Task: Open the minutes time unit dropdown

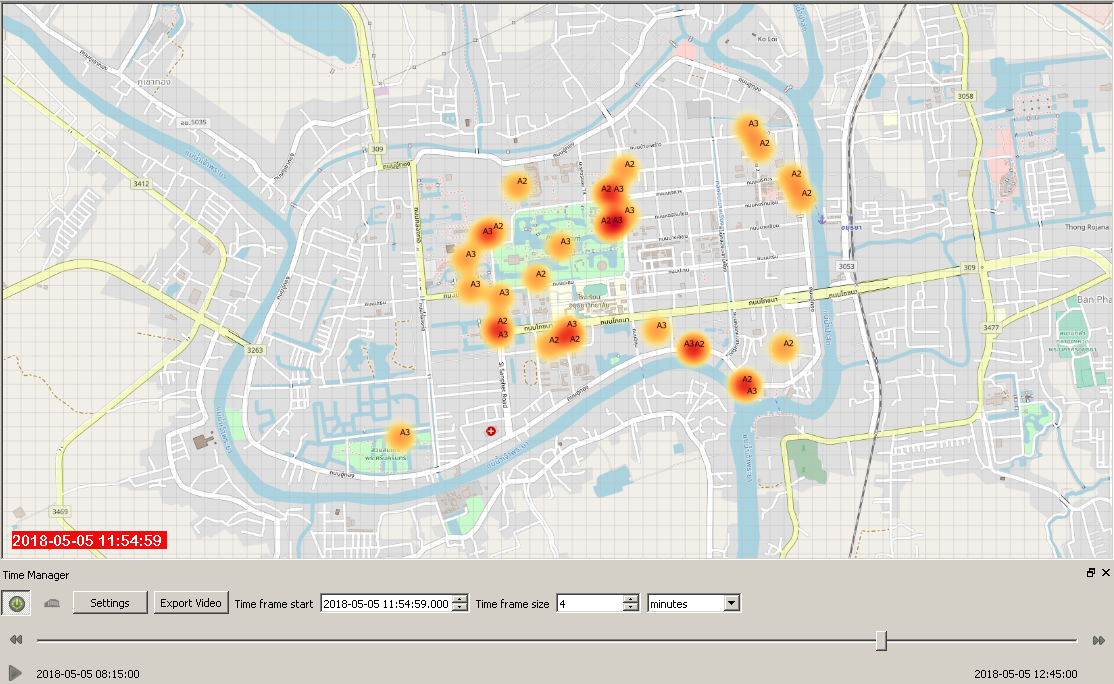Action: tap(731, 602)
